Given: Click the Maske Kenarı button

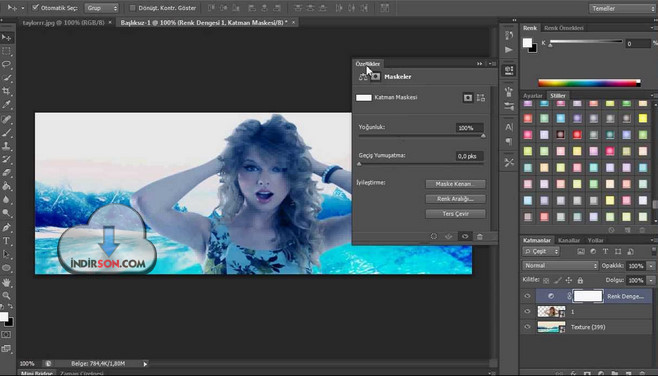Looking at the screenshot, I should [455, 184].
